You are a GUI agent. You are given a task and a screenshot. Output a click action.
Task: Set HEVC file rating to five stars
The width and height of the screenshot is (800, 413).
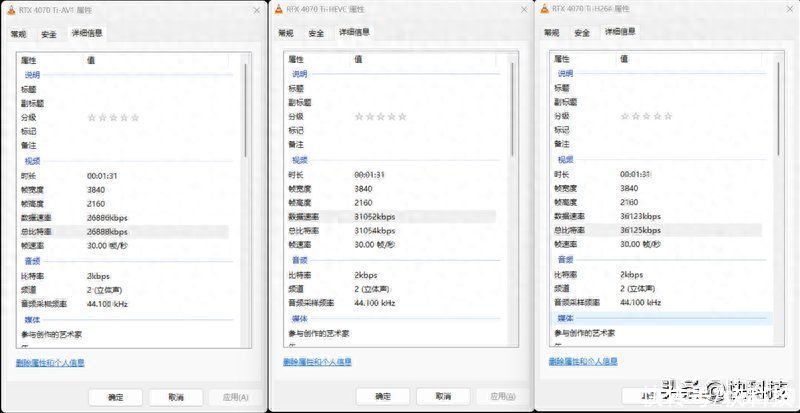(402, 117)
